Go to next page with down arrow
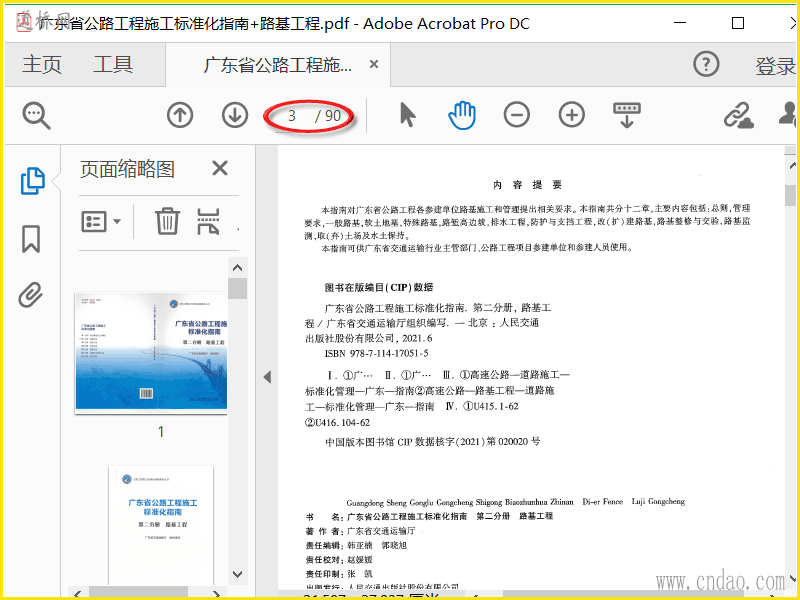The width and height of the screenshot is (800, 600). click(235, 115)
